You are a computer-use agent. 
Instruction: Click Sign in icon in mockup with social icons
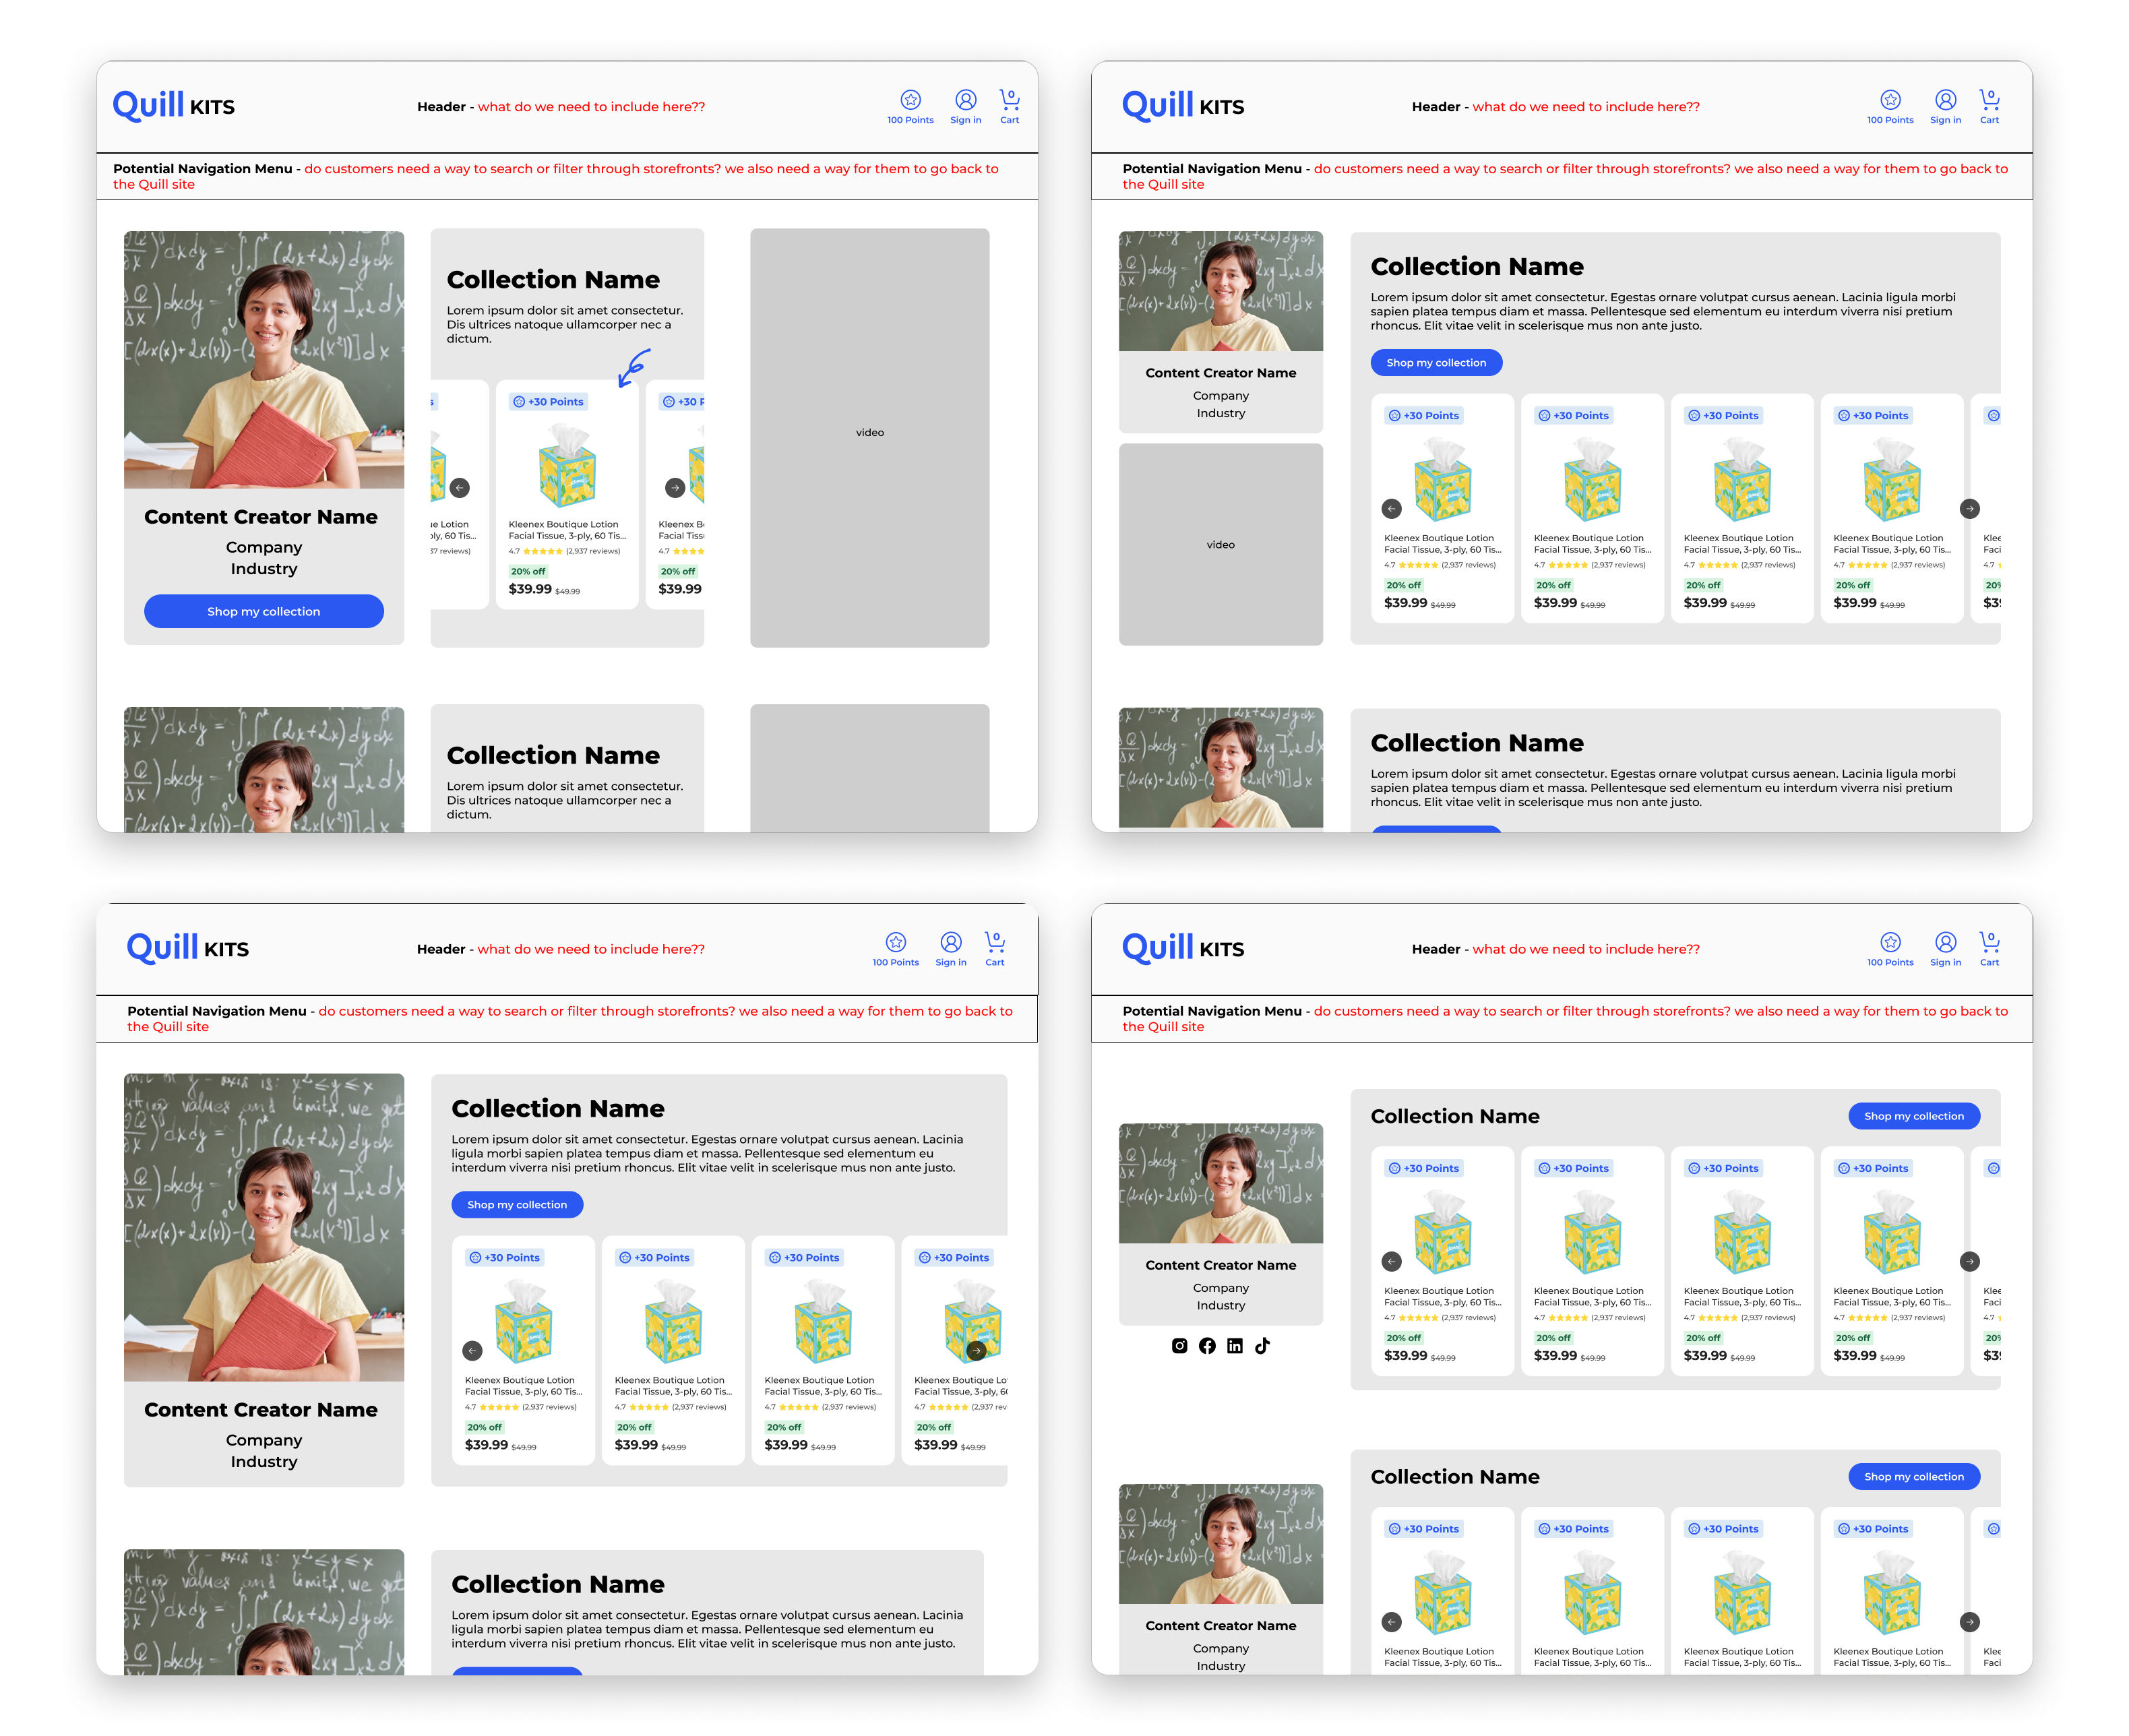pos(1945,948)
